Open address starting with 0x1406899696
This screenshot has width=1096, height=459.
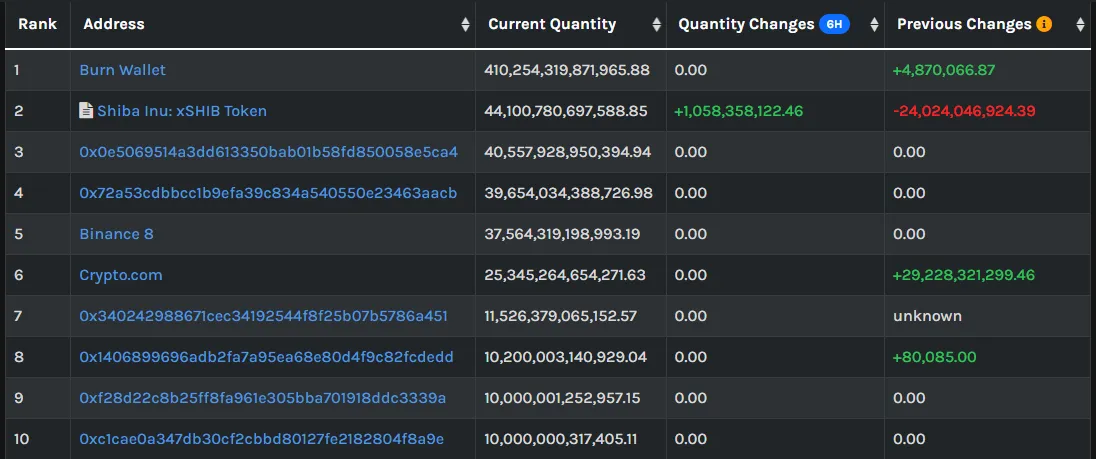pos(266,357)
